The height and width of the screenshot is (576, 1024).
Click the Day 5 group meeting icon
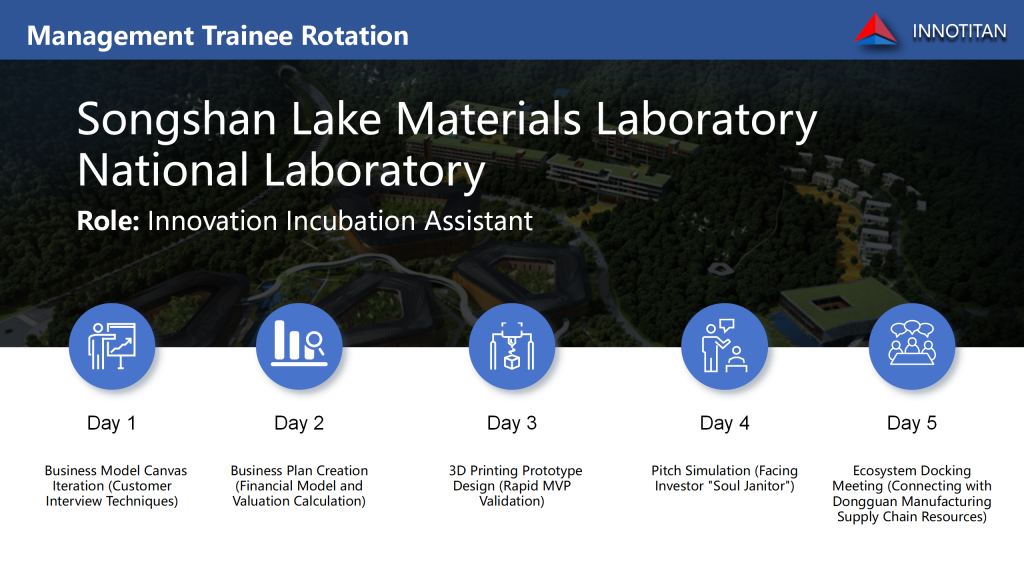click(x=912, y=346)
